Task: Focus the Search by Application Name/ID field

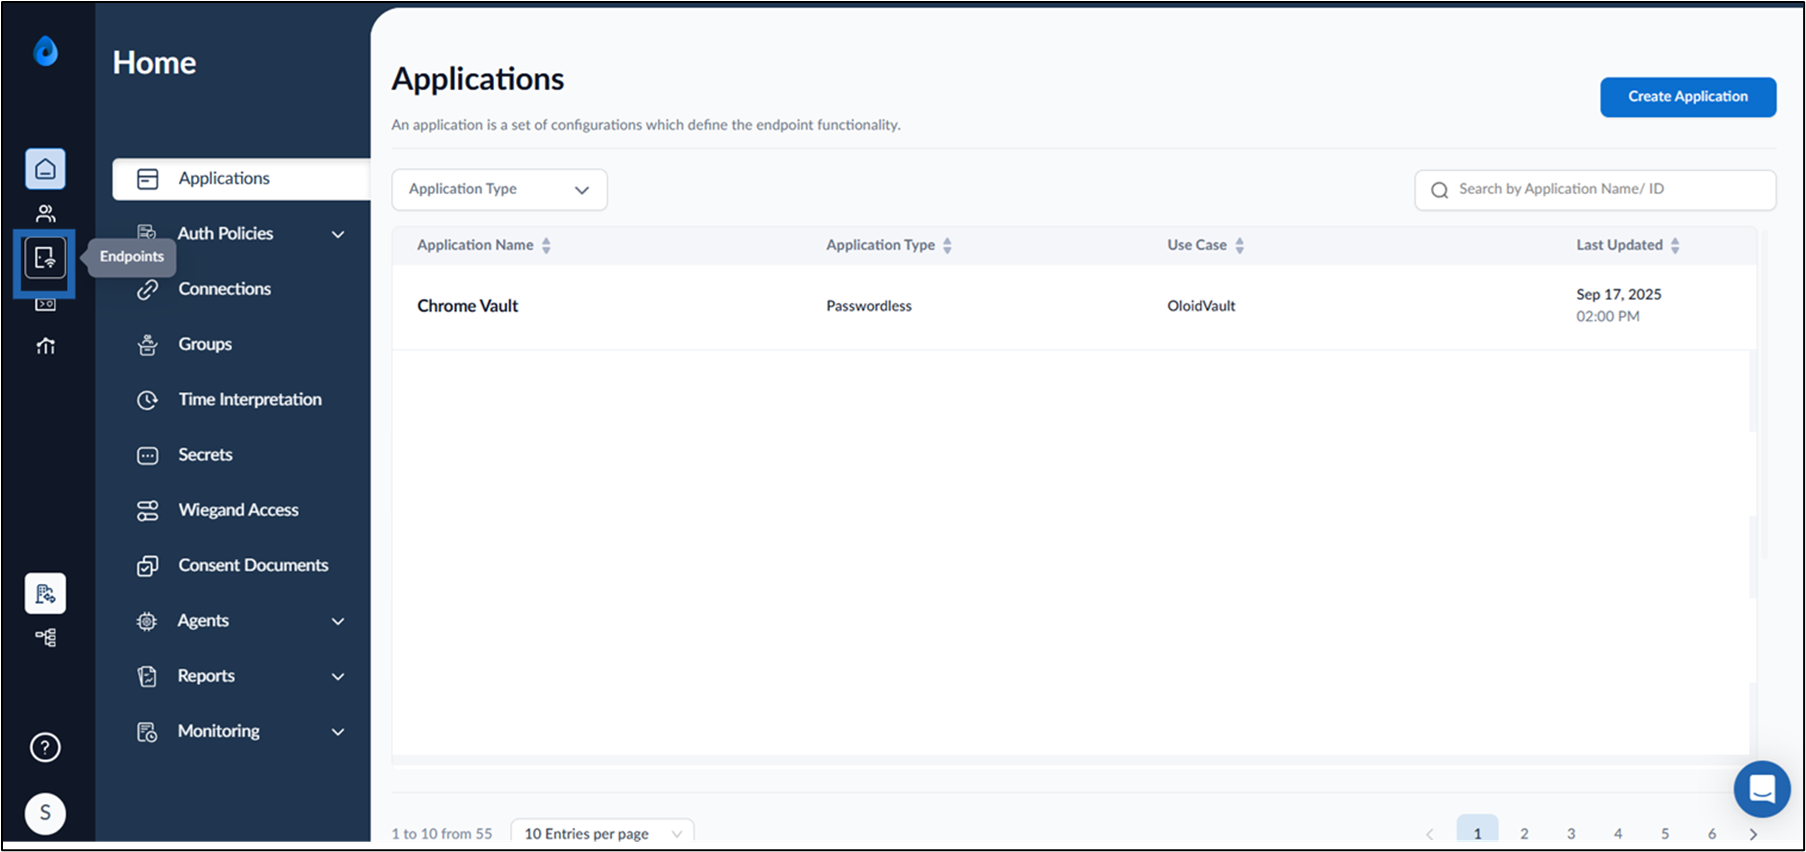Action: click(1595, 190)
